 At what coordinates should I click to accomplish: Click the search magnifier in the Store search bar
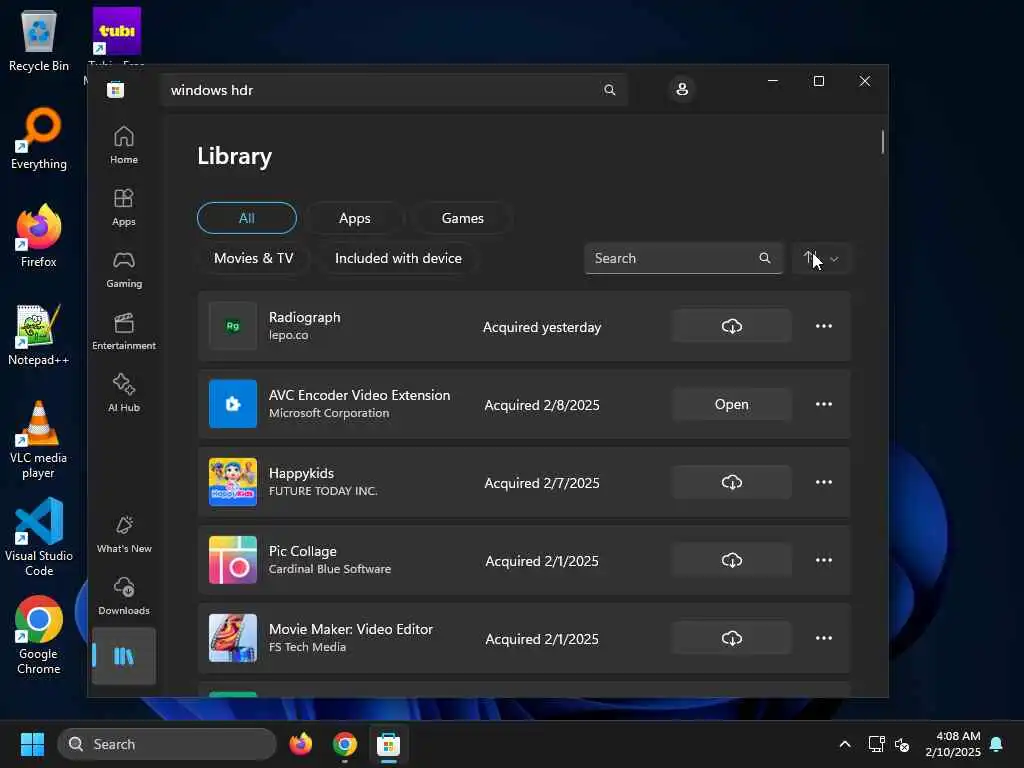(609, 90)
